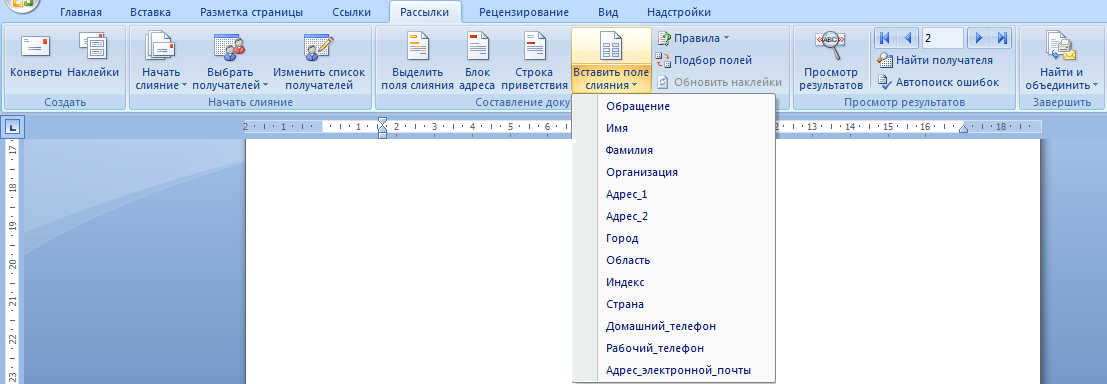
Task: Open Выбрать получателей dropdown
Action: [x=230, y=61]
